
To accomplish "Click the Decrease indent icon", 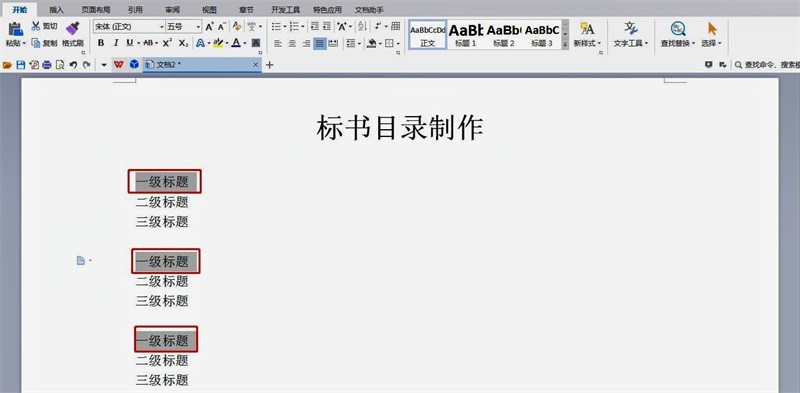I will click(315, 27).
